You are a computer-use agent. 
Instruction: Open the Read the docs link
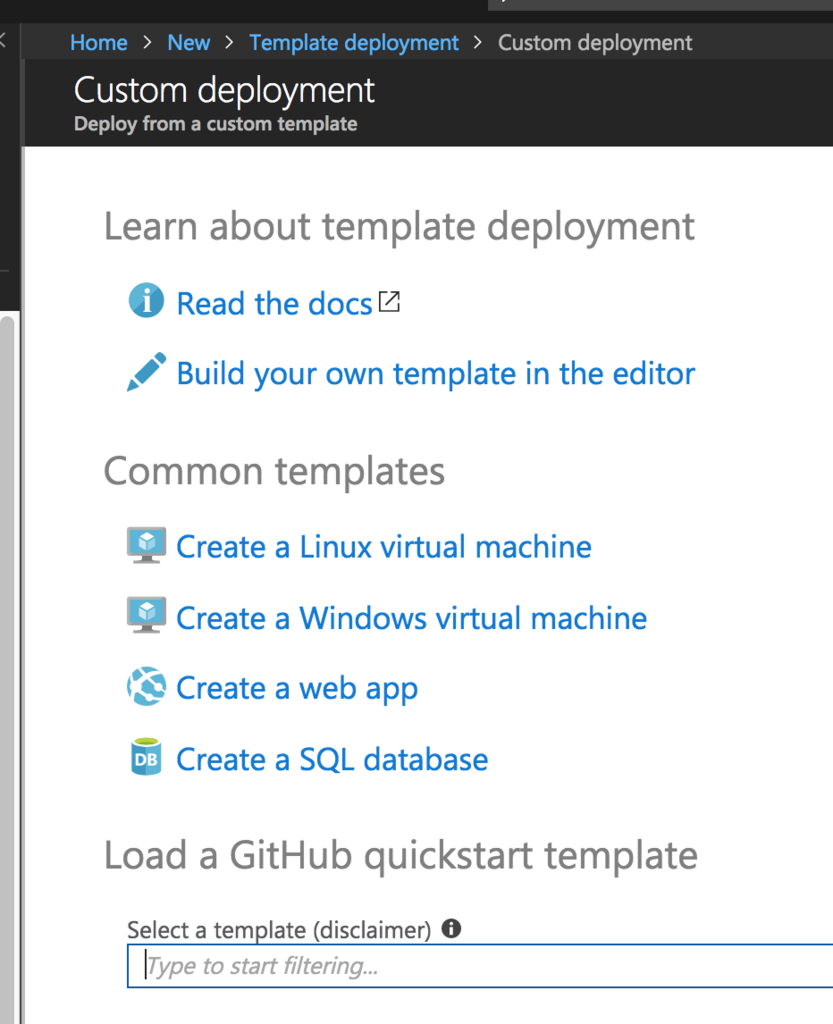point(274,304)
